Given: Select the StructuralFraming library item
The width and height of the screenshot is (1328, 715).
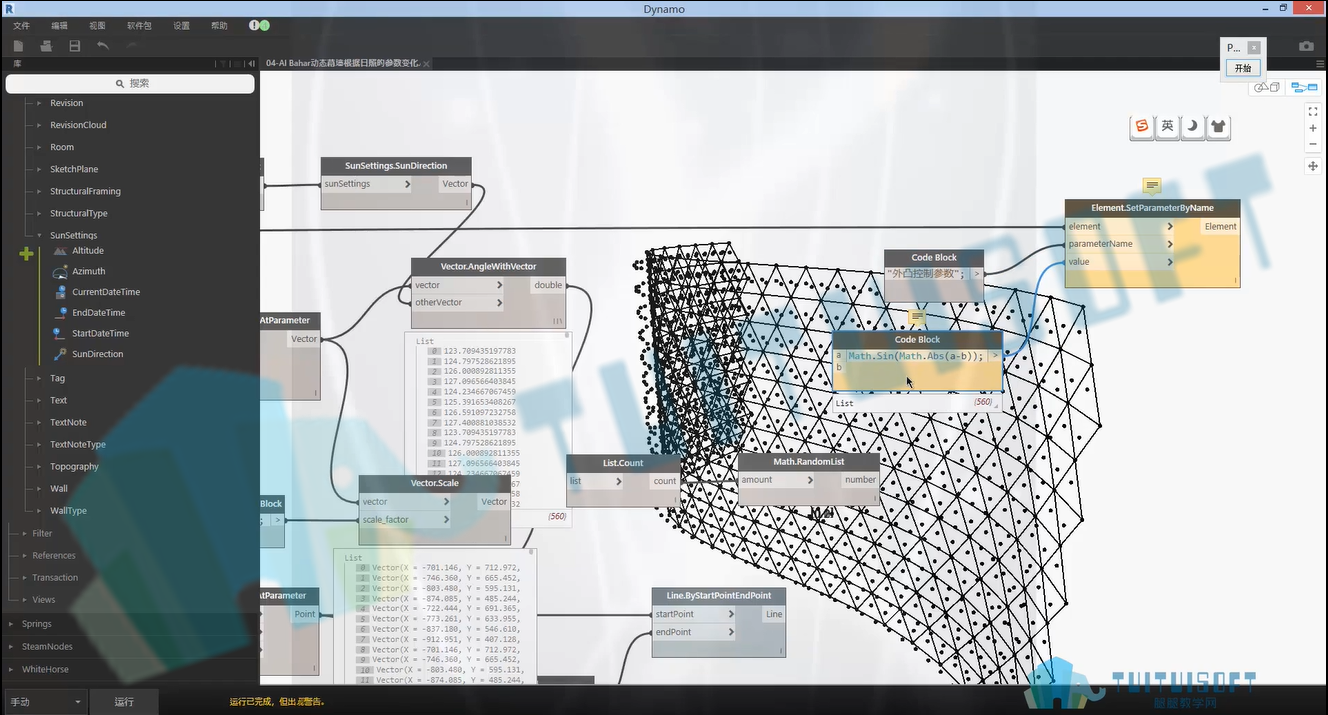Looking at the screenshot, I should pos(85,191).
